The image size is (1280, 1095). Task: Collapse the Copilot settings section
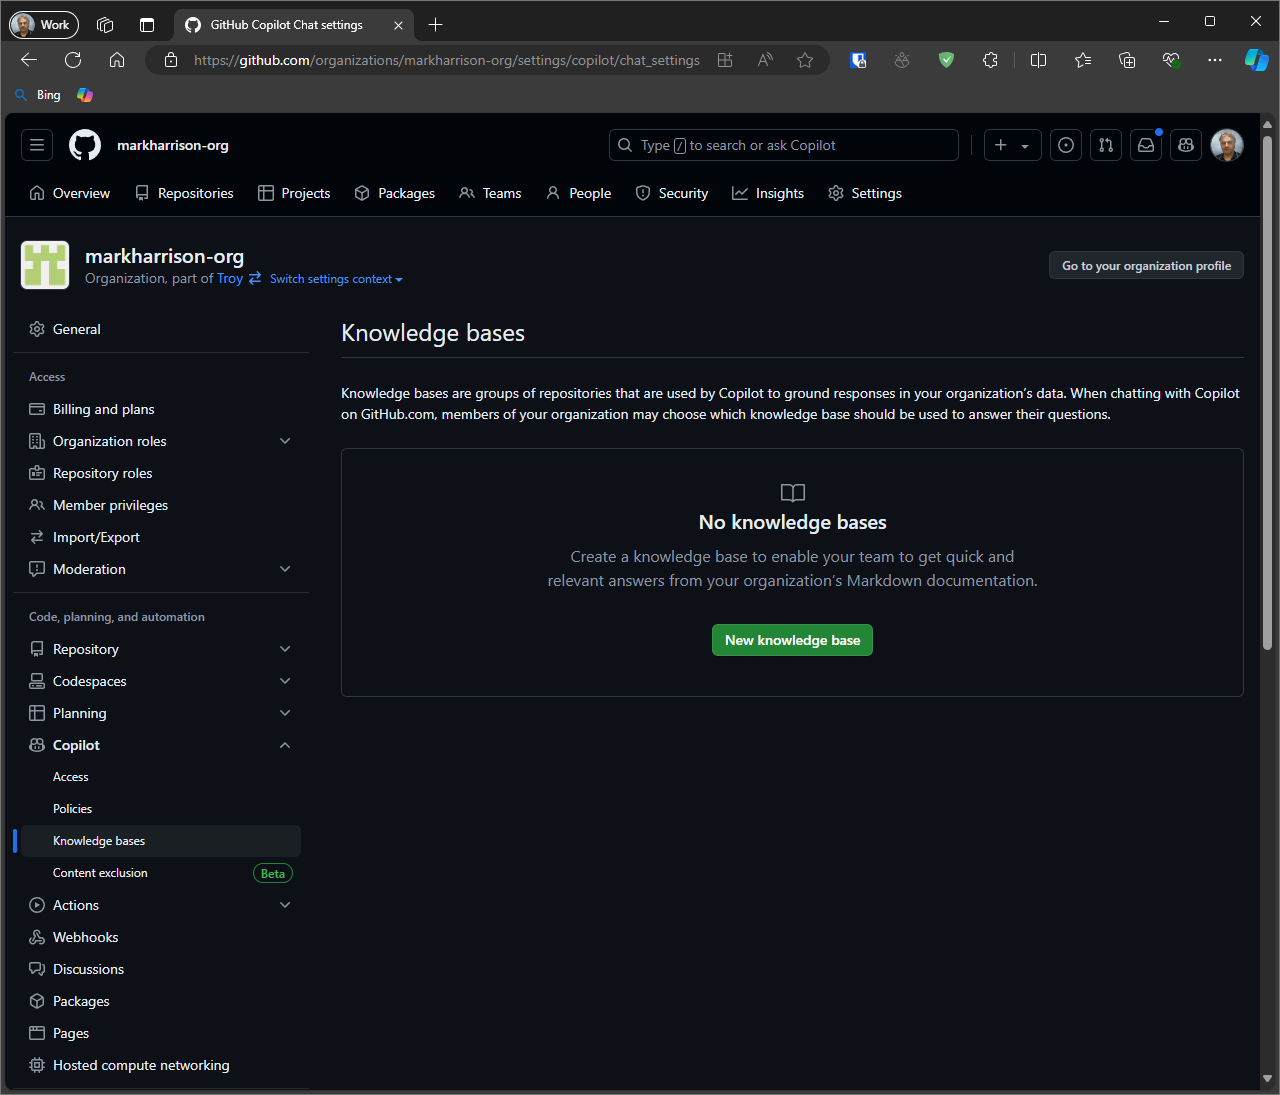click(285, 745)
